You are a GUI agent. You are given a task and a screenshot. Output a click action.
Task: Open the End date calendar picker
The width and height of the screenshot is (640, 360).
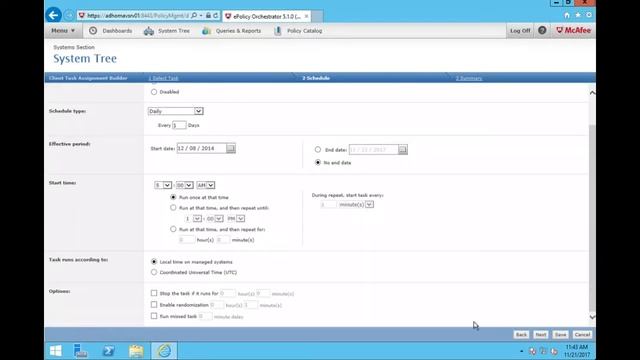(x=403, y=149)
